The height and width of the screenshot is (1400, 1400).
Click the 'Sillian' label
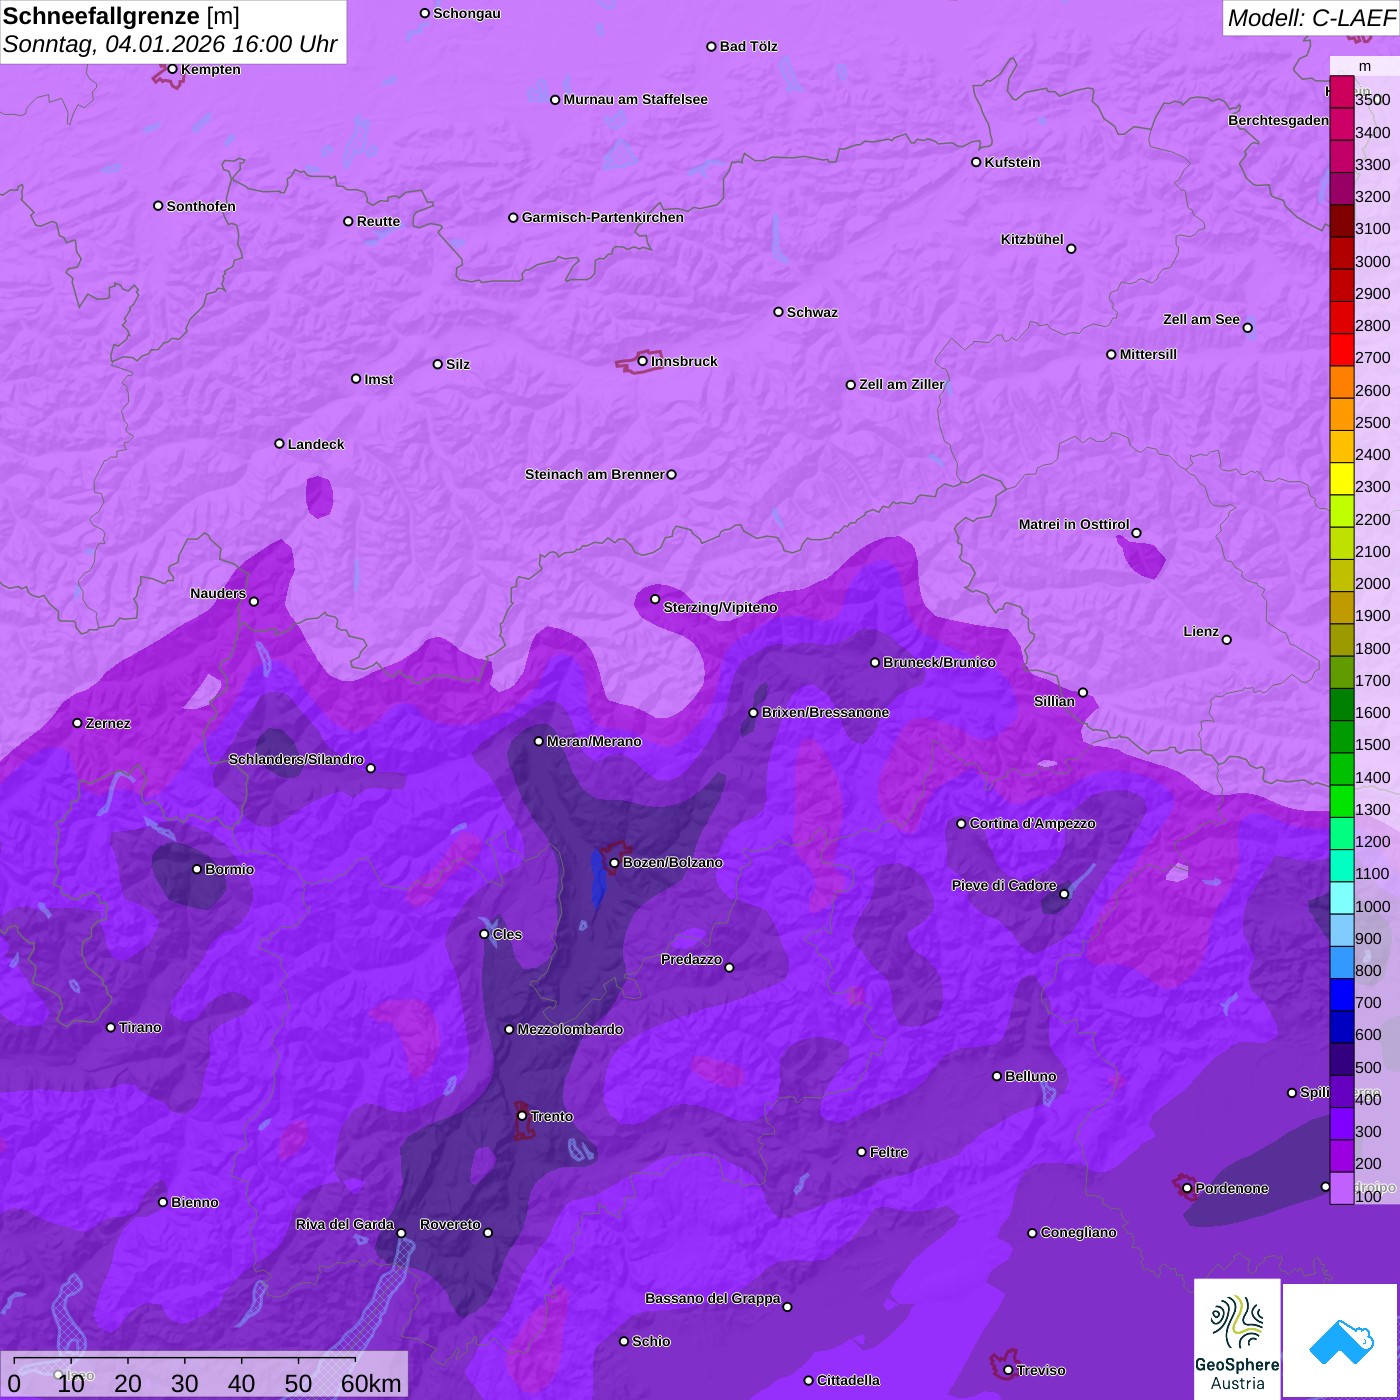pyautogui.click(x=1054, y=702)
